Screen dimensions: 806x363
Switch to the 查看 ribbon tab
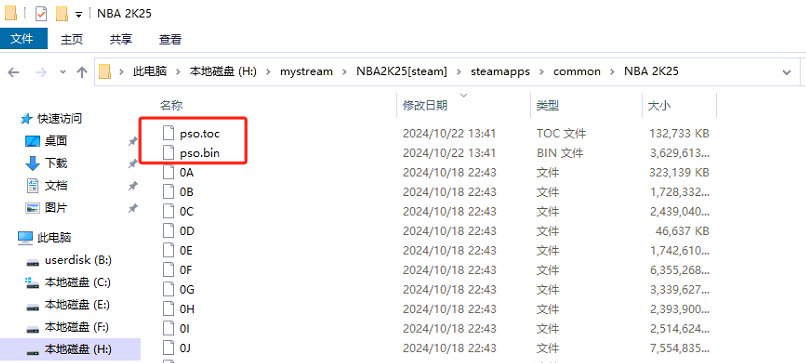170,39
